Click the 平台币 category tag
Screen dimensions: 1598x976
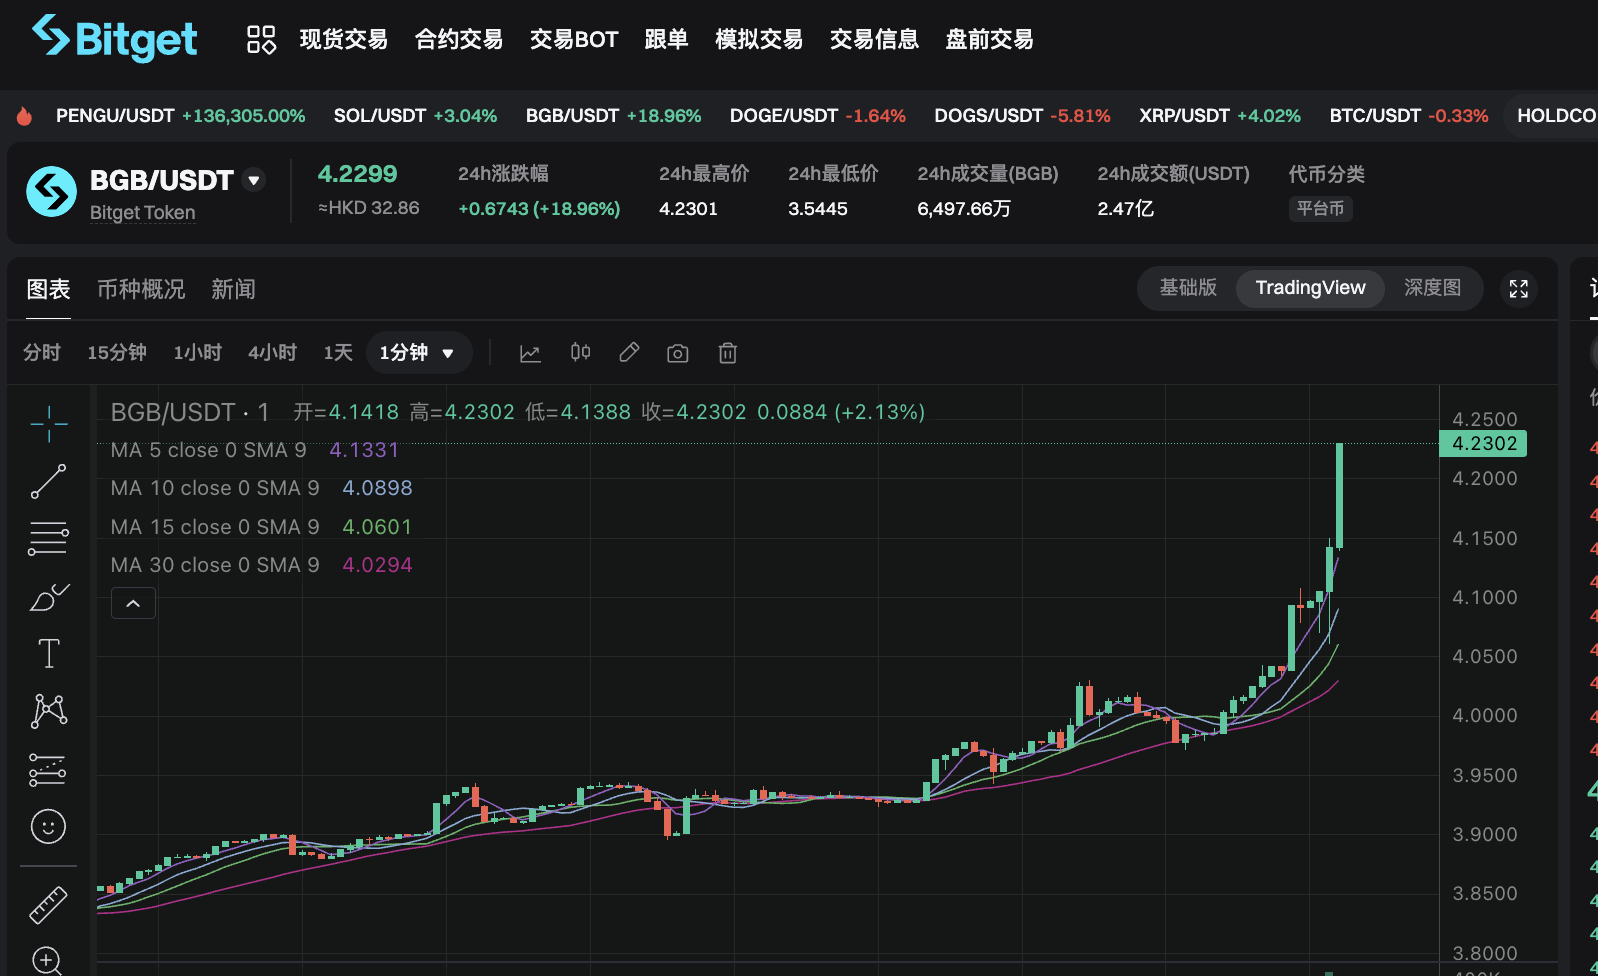1320,208
